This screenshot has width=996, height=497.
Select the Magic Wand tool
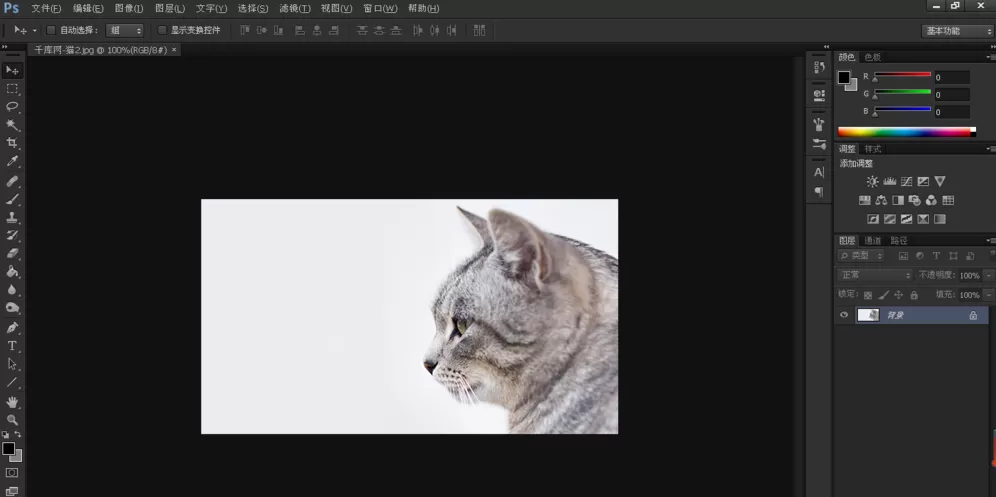[12, 125]
